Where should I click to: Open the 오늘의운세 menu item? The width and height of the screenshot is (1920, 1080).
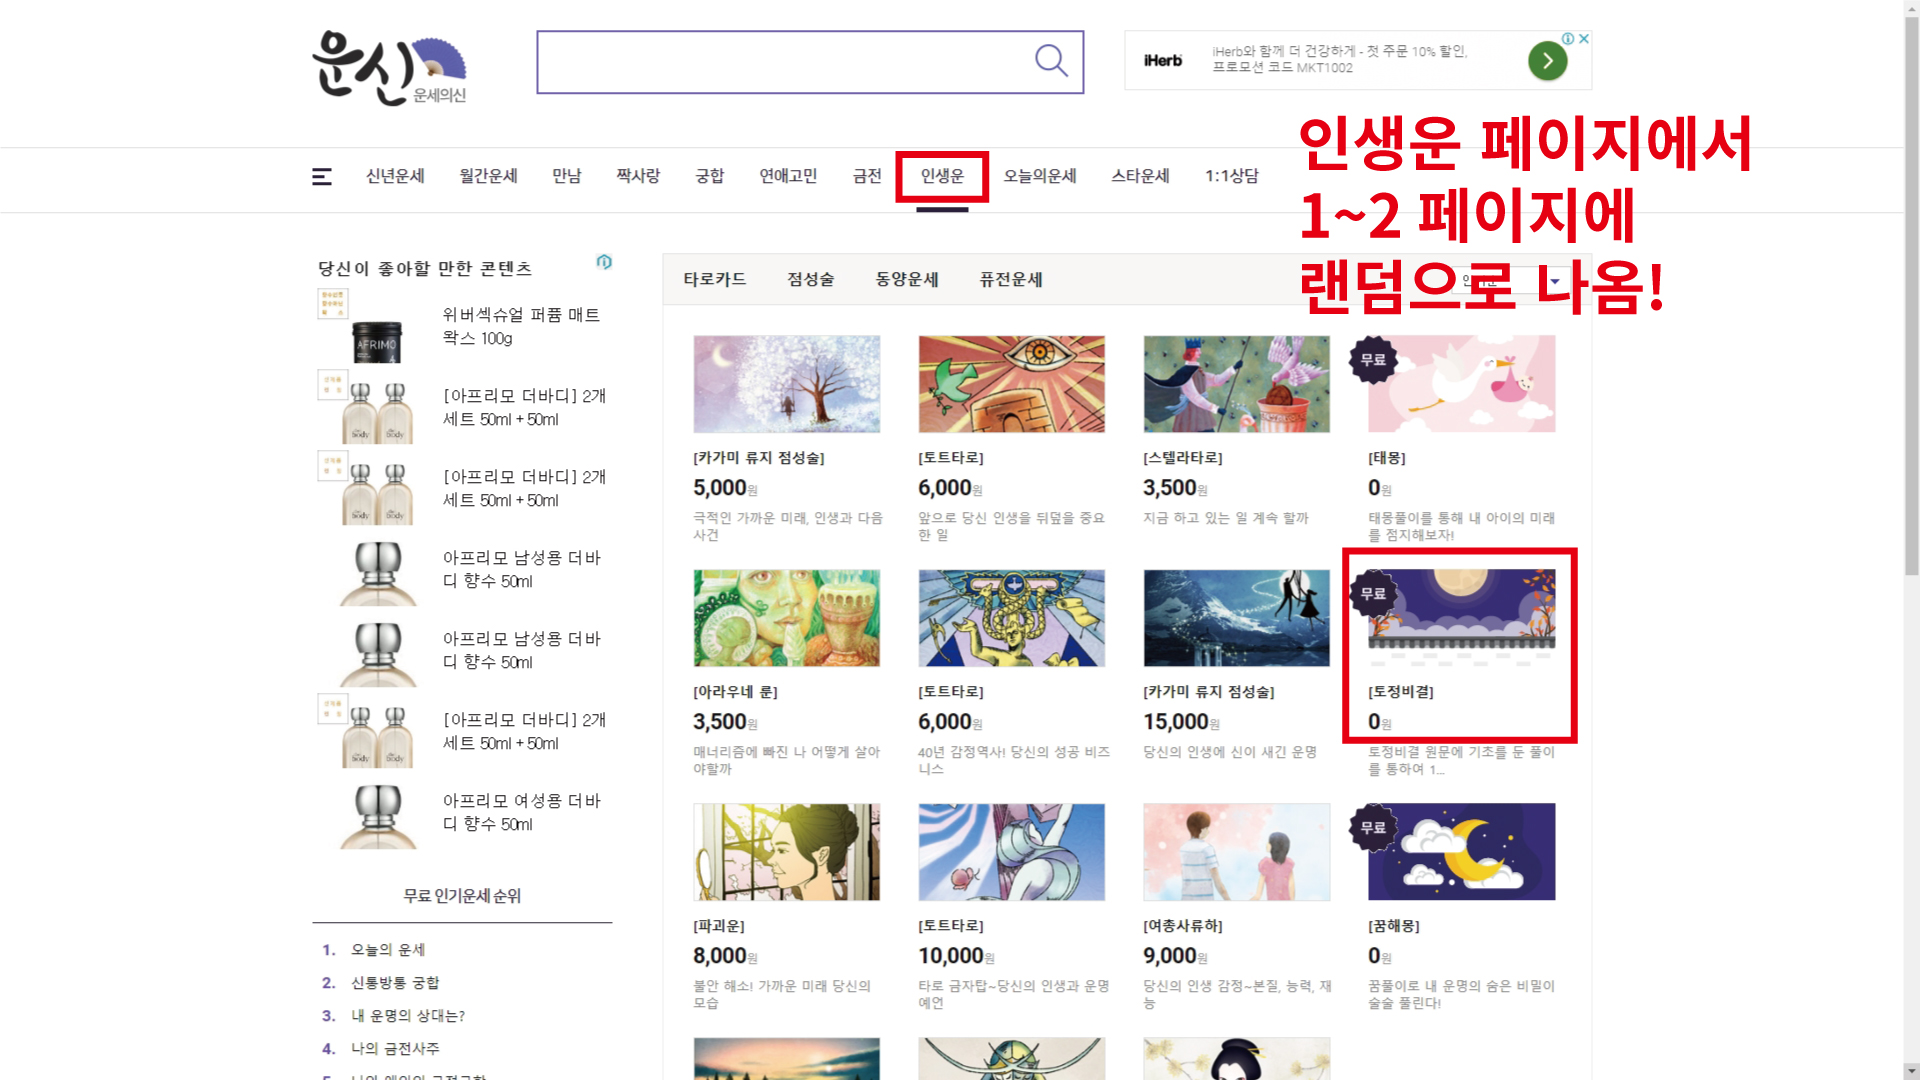point(1039,177)
